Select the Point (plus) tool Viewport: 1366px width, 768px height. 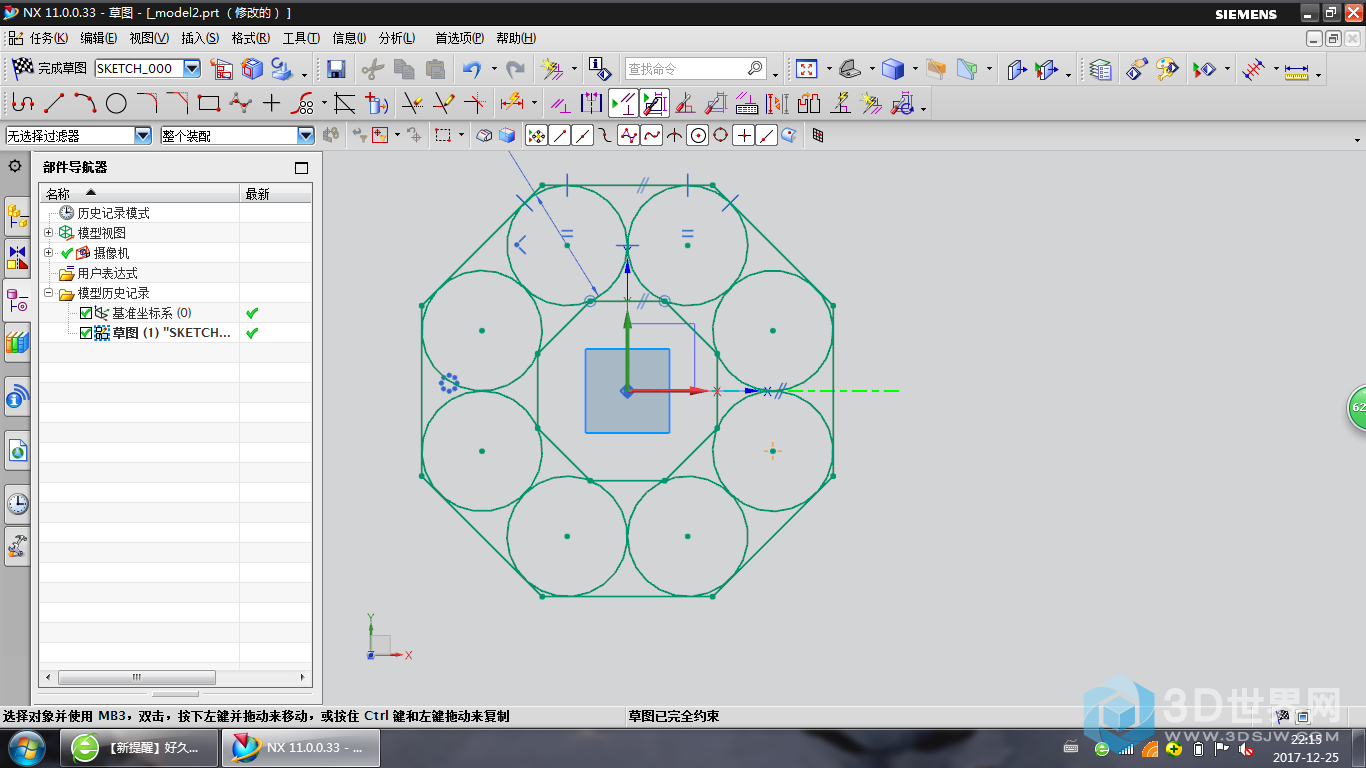point(271,103)
